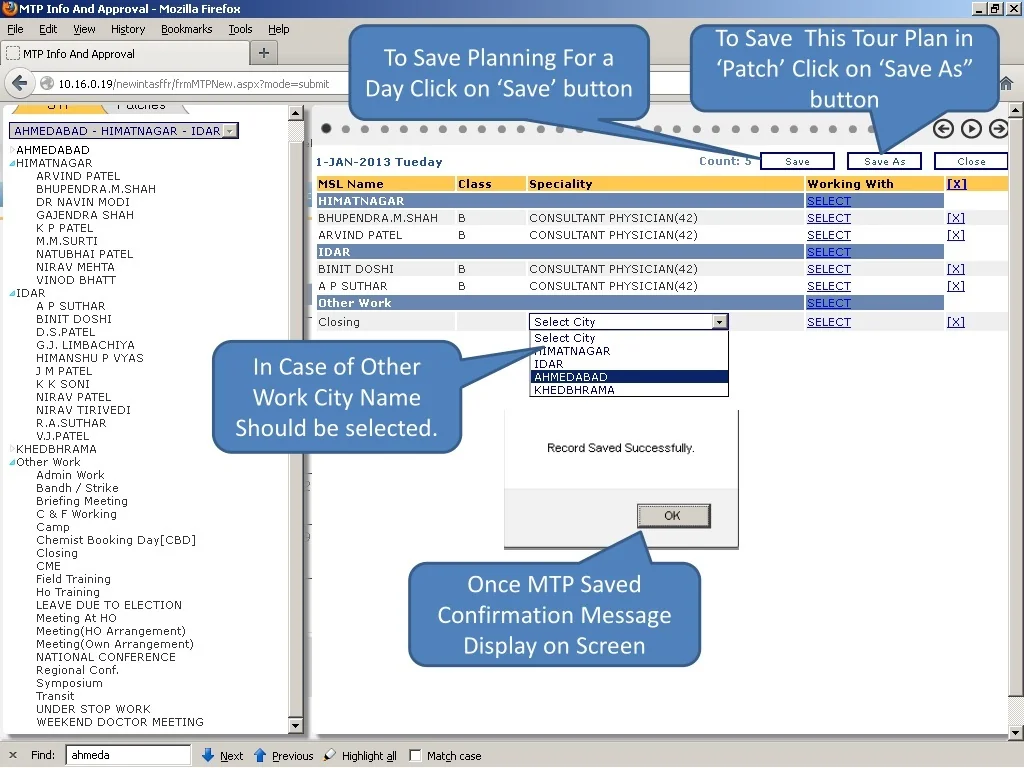The image size is (1024, 768).
Task: Toggle the Match case checkbox
Action: pyautogui.click(x=416, y=756)
